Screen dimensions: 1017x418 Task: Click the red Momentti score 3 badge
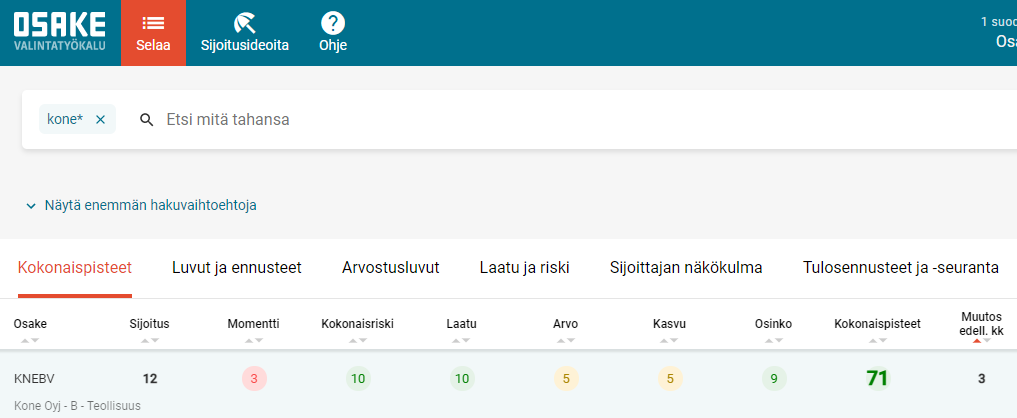tap(254, 379)
